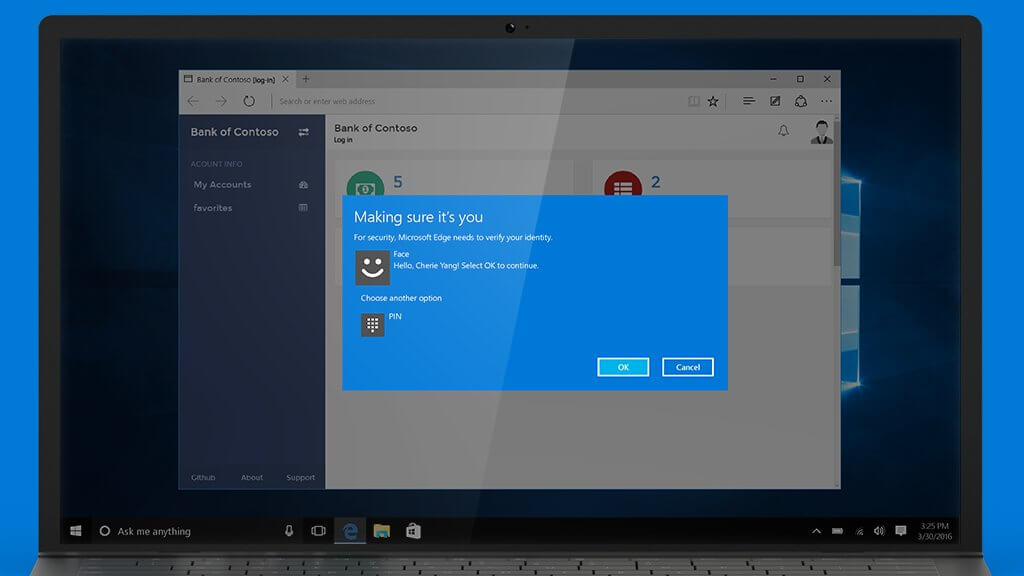Image resolution: width=1024 pixels, height=576 pixels.
Task: Click the home icon next to My Accounts
Action: coord(303,185)
